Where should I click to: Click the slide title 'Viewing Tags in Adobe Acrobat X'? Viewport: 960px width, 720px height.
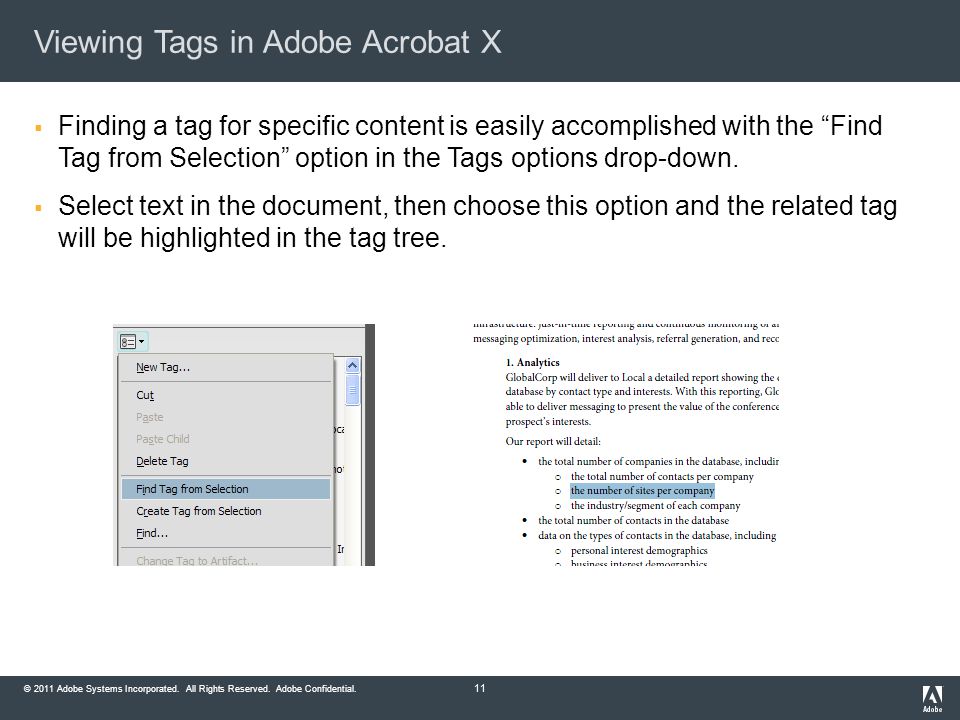(268, 42)
